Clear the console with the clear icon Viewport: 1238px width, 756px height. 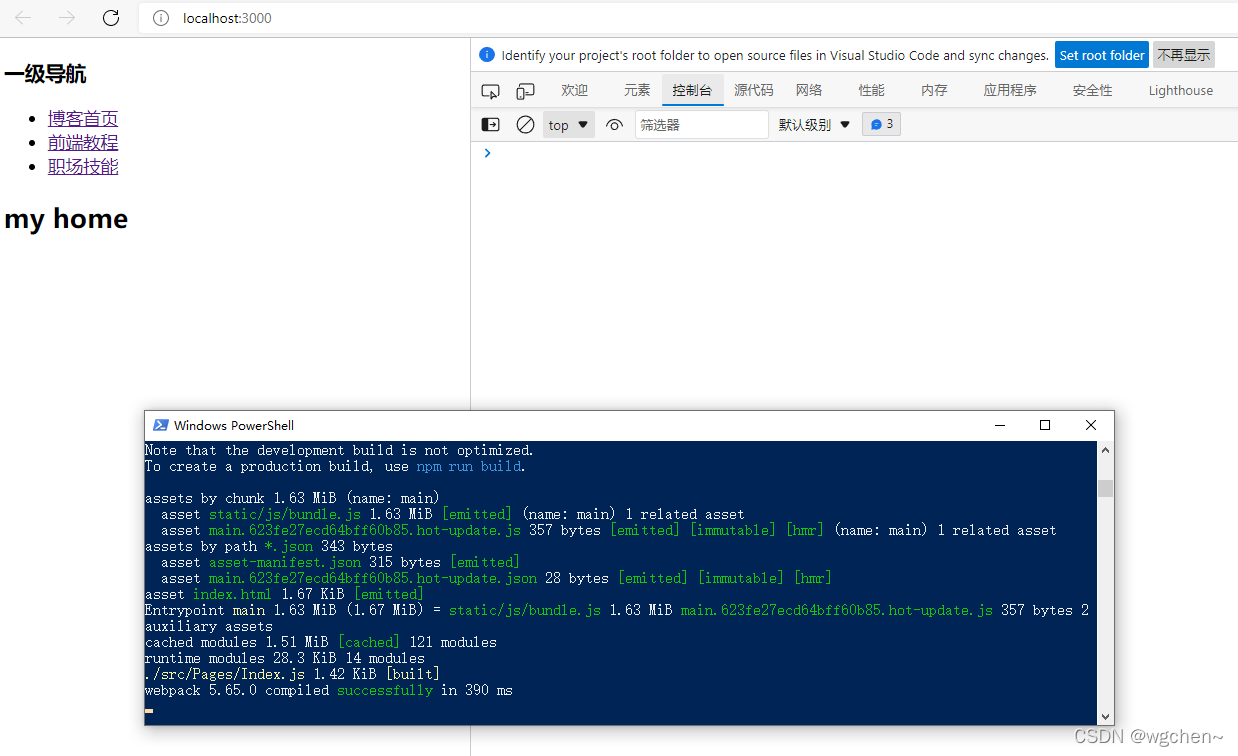(525, 125)
